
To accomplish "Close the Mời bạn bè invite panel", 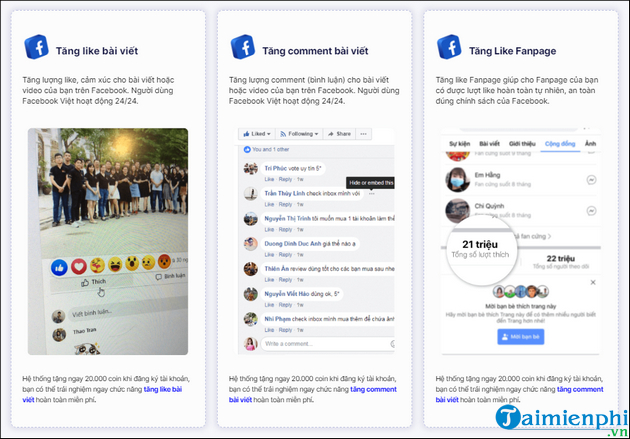I will (593, 282).
